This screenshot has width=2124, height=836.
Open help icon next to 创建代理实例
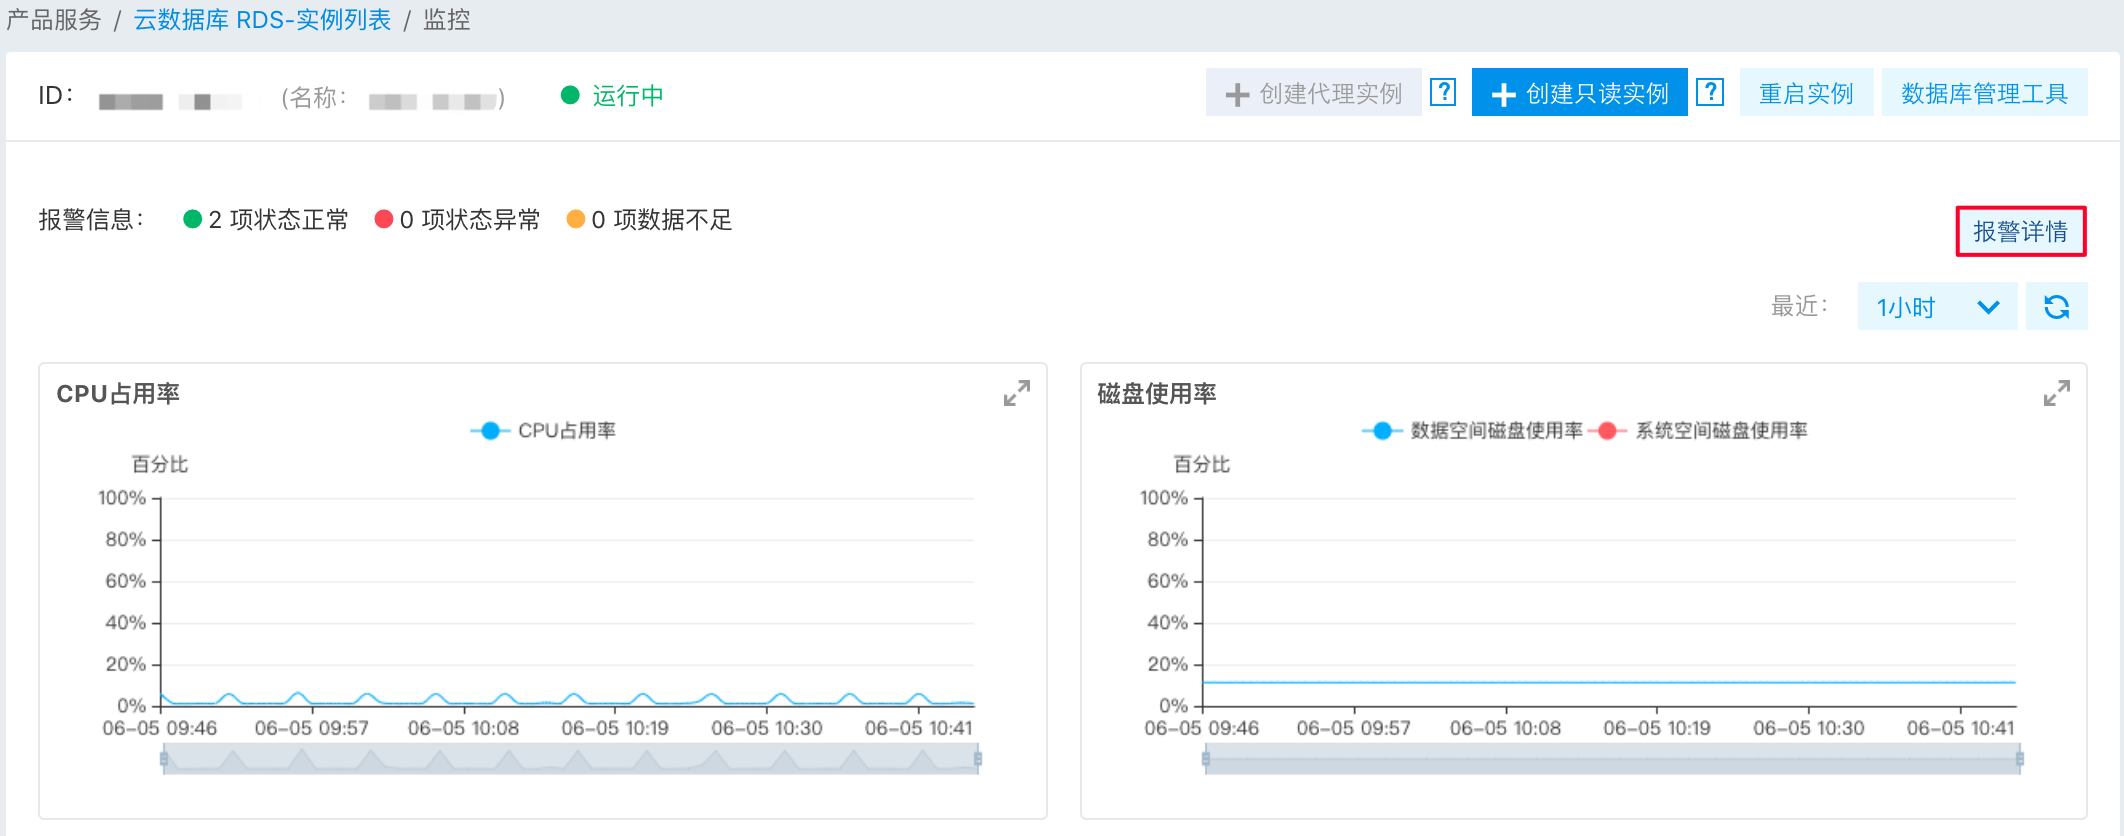1443,92
